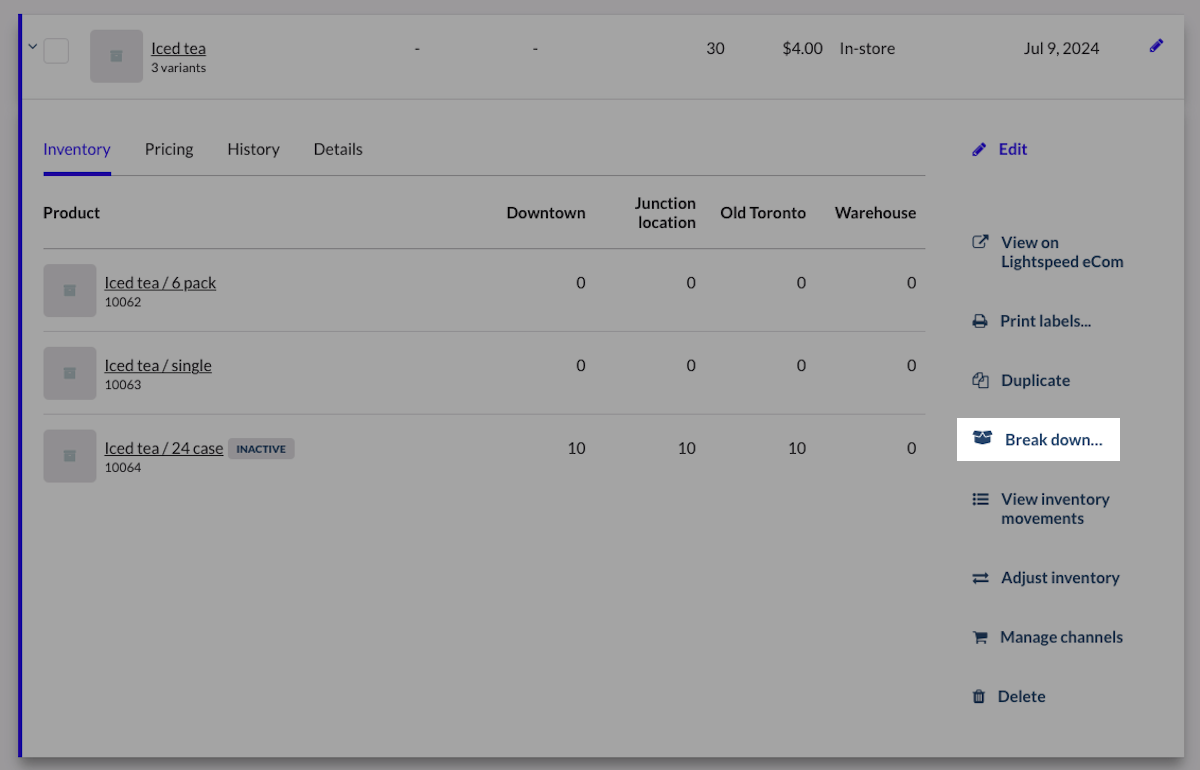
Task: Click the Edit button in side panel
Action: pos(1012,149)
